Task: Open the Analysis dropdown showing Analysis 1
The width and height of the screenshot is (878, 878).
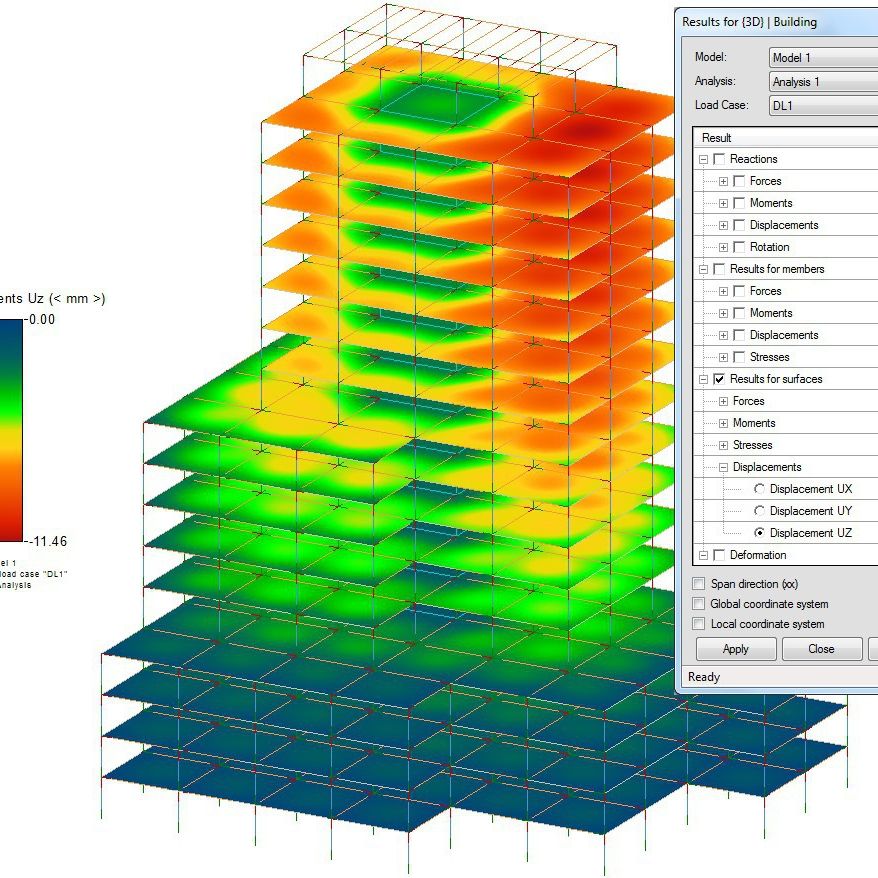Action: pos(823,82)
